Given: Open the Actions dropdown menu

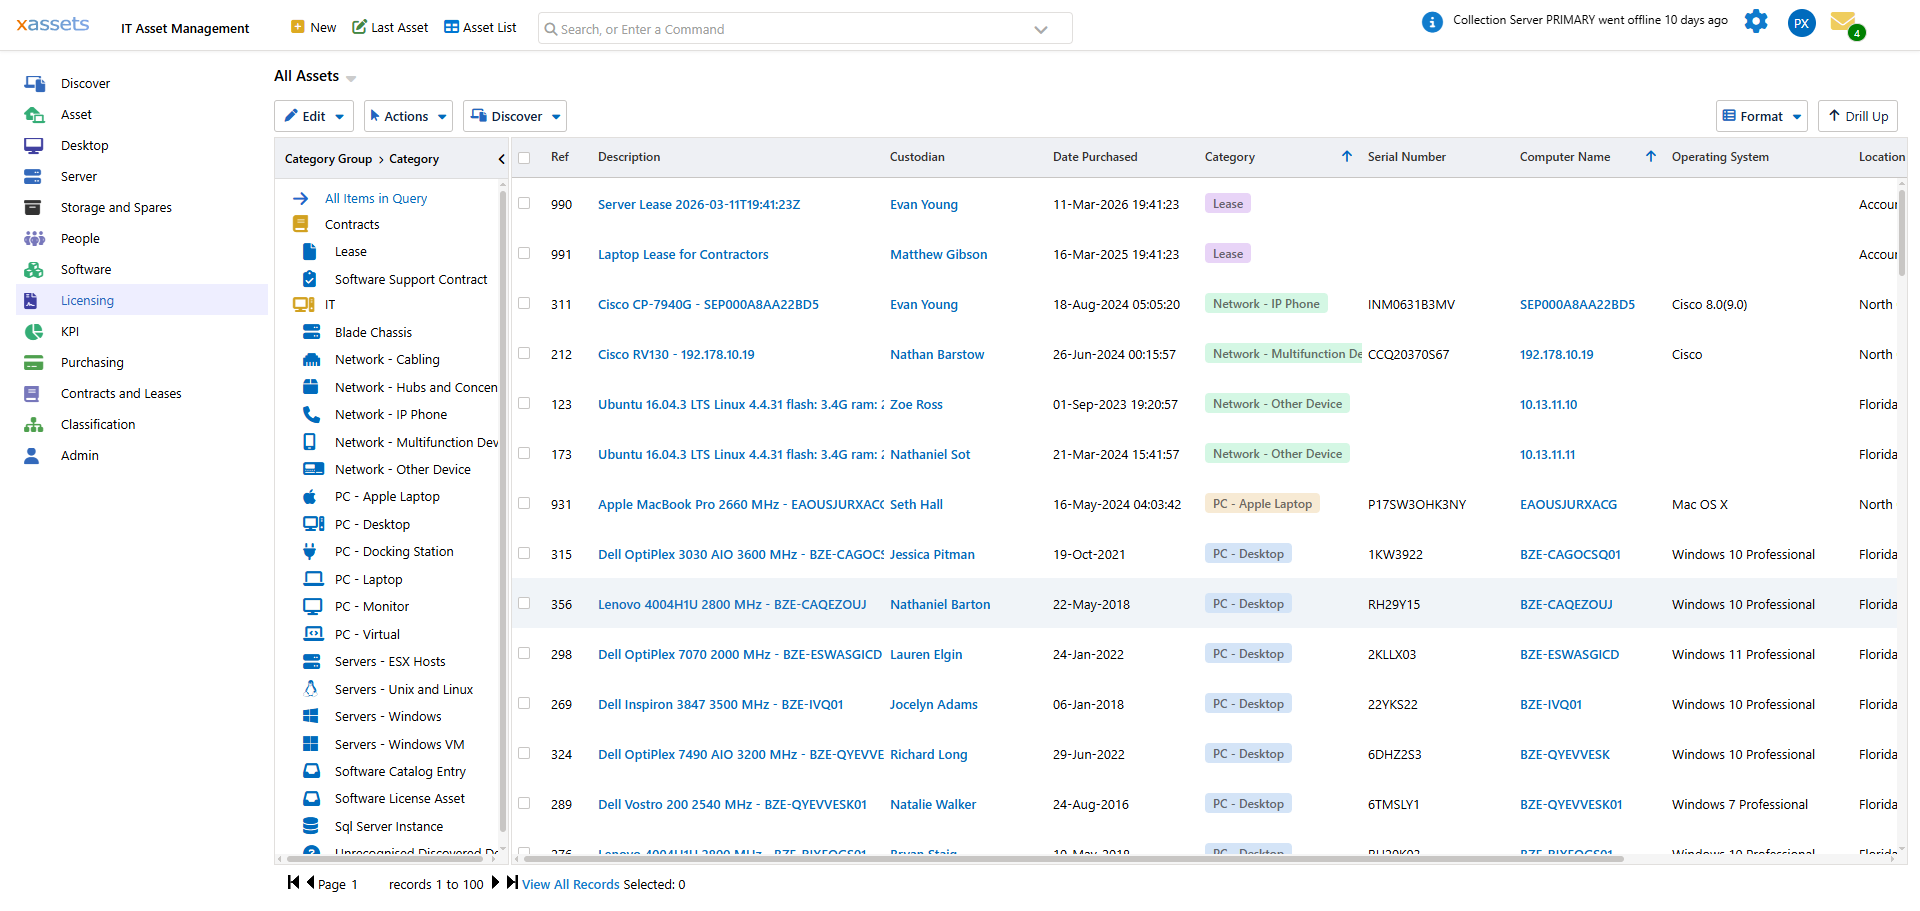Looking at the screenshot, I should (x=407, y=116).
